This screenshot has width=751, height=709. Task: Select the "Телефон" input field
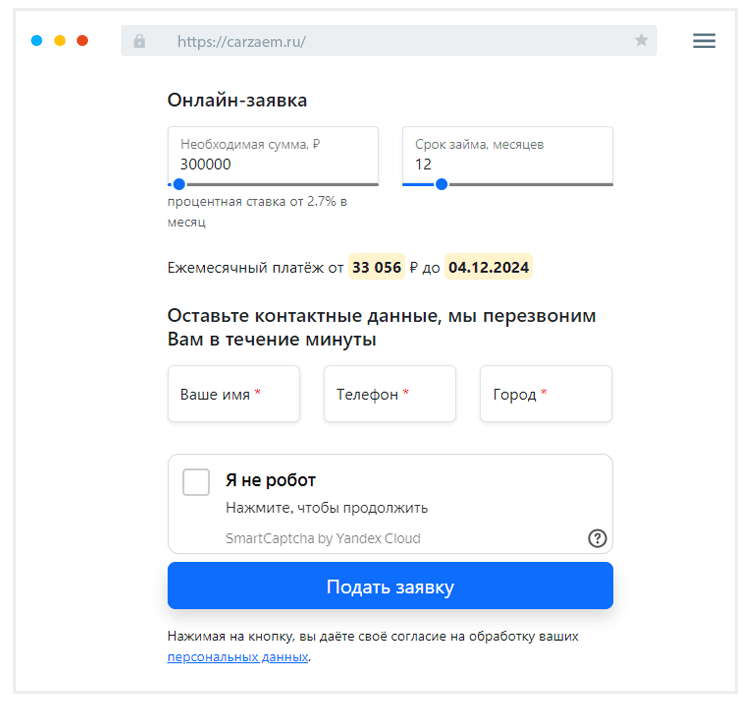coord(390,394)
